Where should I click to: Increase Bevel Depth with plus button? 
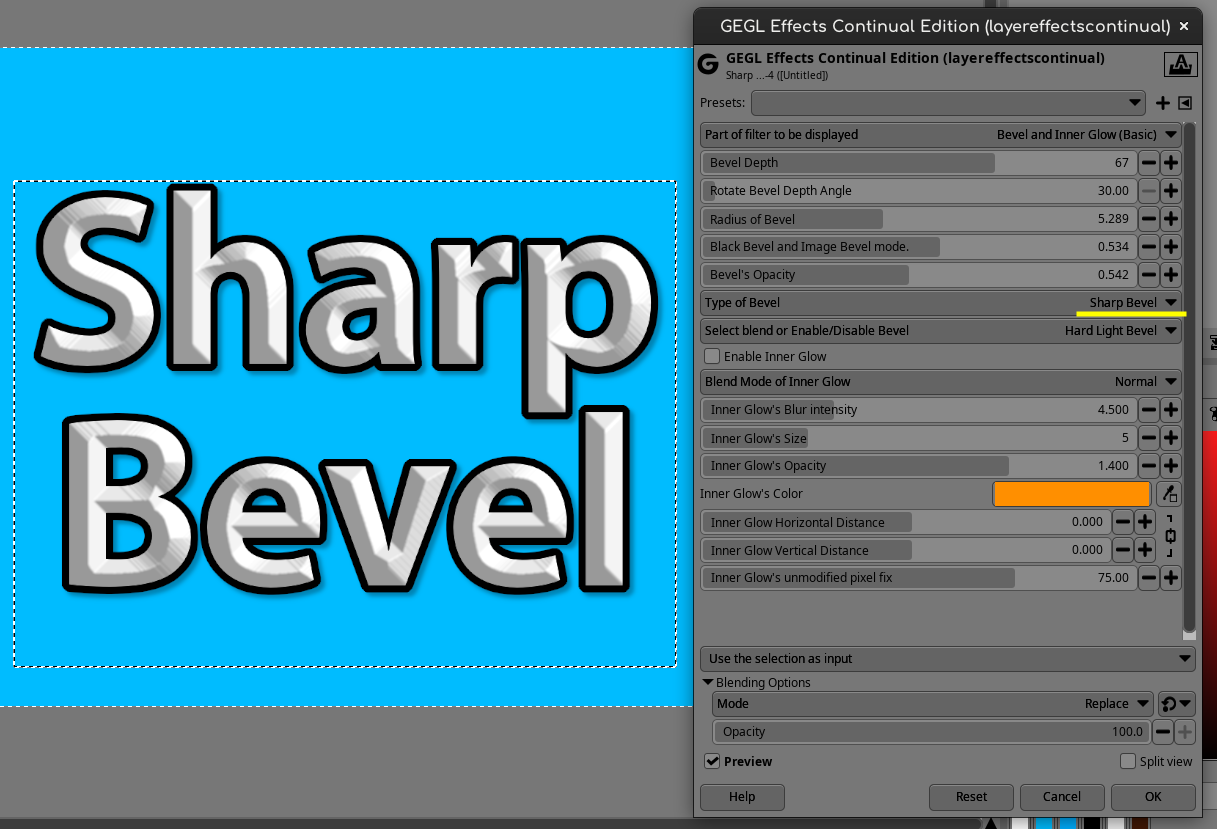(x=1170, y=163)
